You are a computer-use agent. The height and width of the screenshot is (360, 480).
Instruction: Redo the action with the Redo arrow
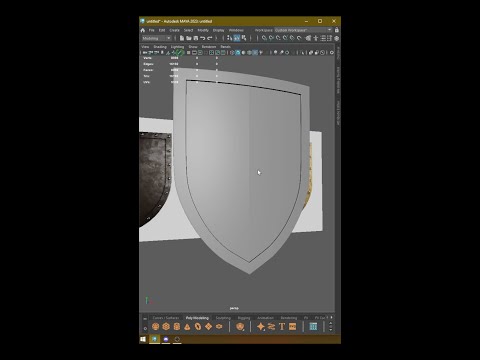[210, 38]
